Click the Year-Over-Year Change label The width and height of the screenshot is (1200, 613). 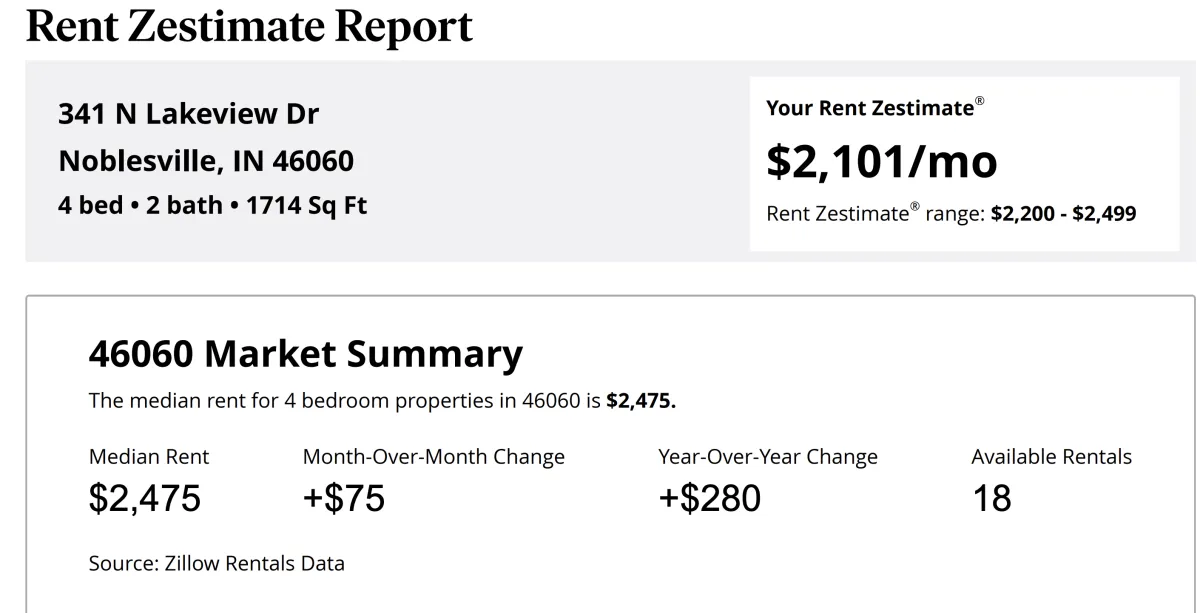[x=768, y=457]
